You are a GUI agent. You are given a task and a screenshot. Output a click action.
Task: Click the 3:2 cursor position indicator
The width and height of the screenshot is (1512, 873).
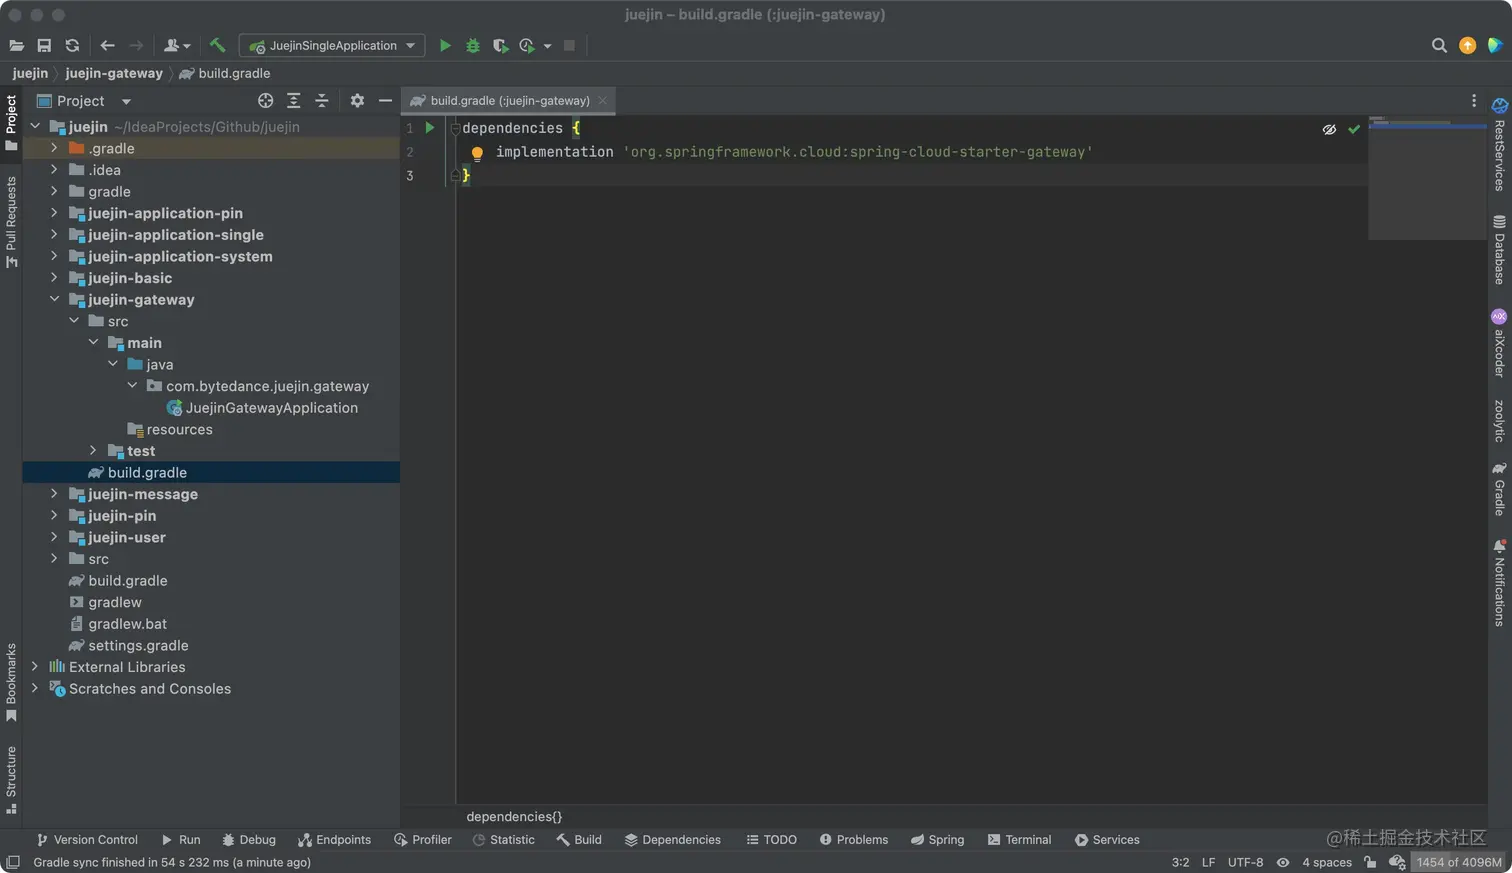coord(1180,862)
